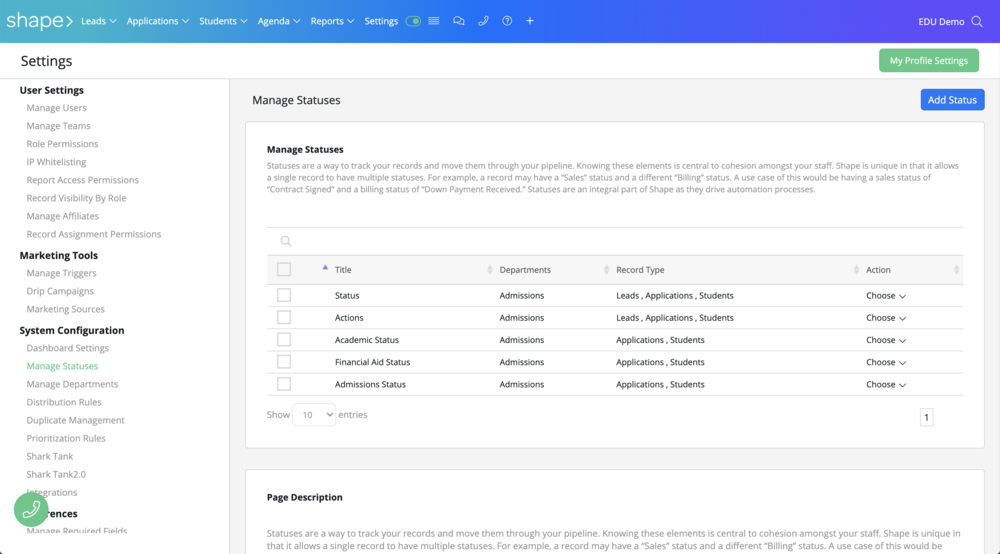The image size is (1000, 554).
Task: Open Shark Tank2.0 in sidebar
Action: [x=56, y=474]
